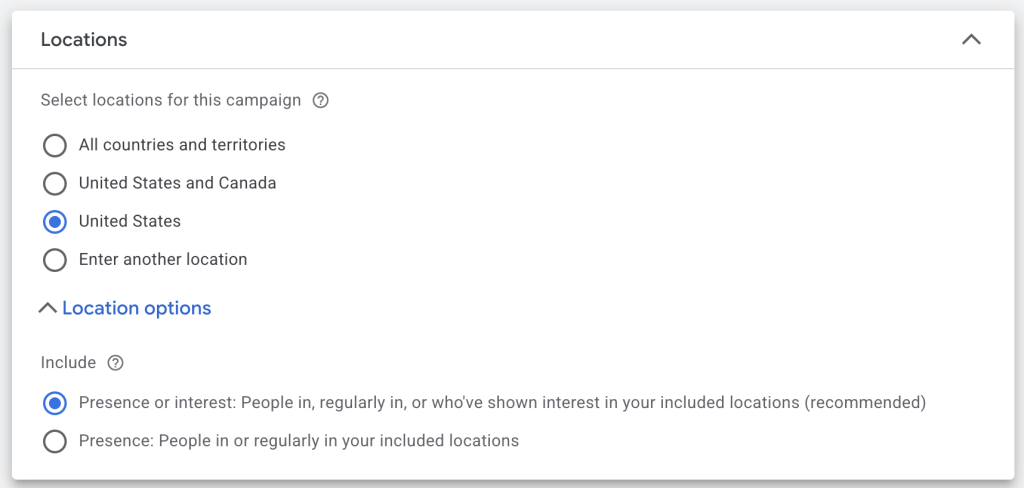The height and width of the screenshot is (488, 1024).
Task: Click the Locations section heading
Action: coord(84,40)
